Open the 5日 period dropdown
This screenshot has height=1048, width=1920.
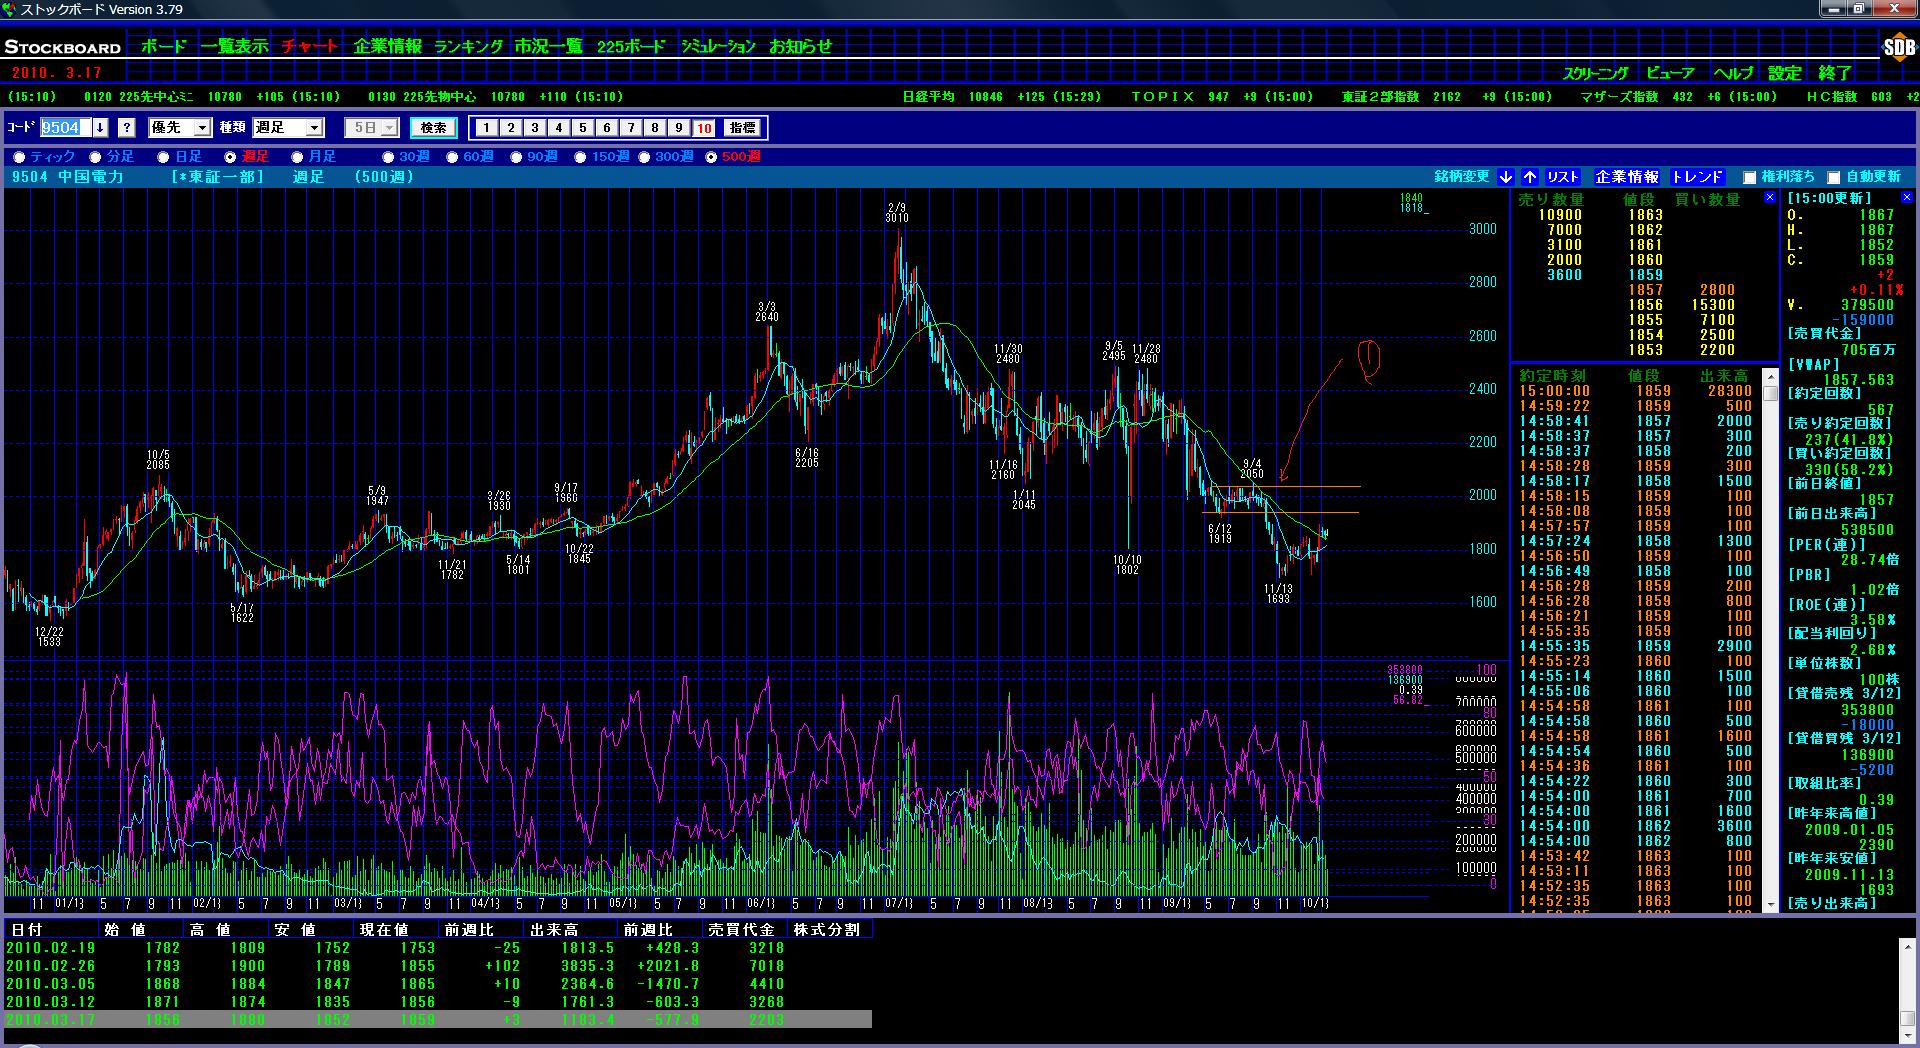(x=389, y=128)
